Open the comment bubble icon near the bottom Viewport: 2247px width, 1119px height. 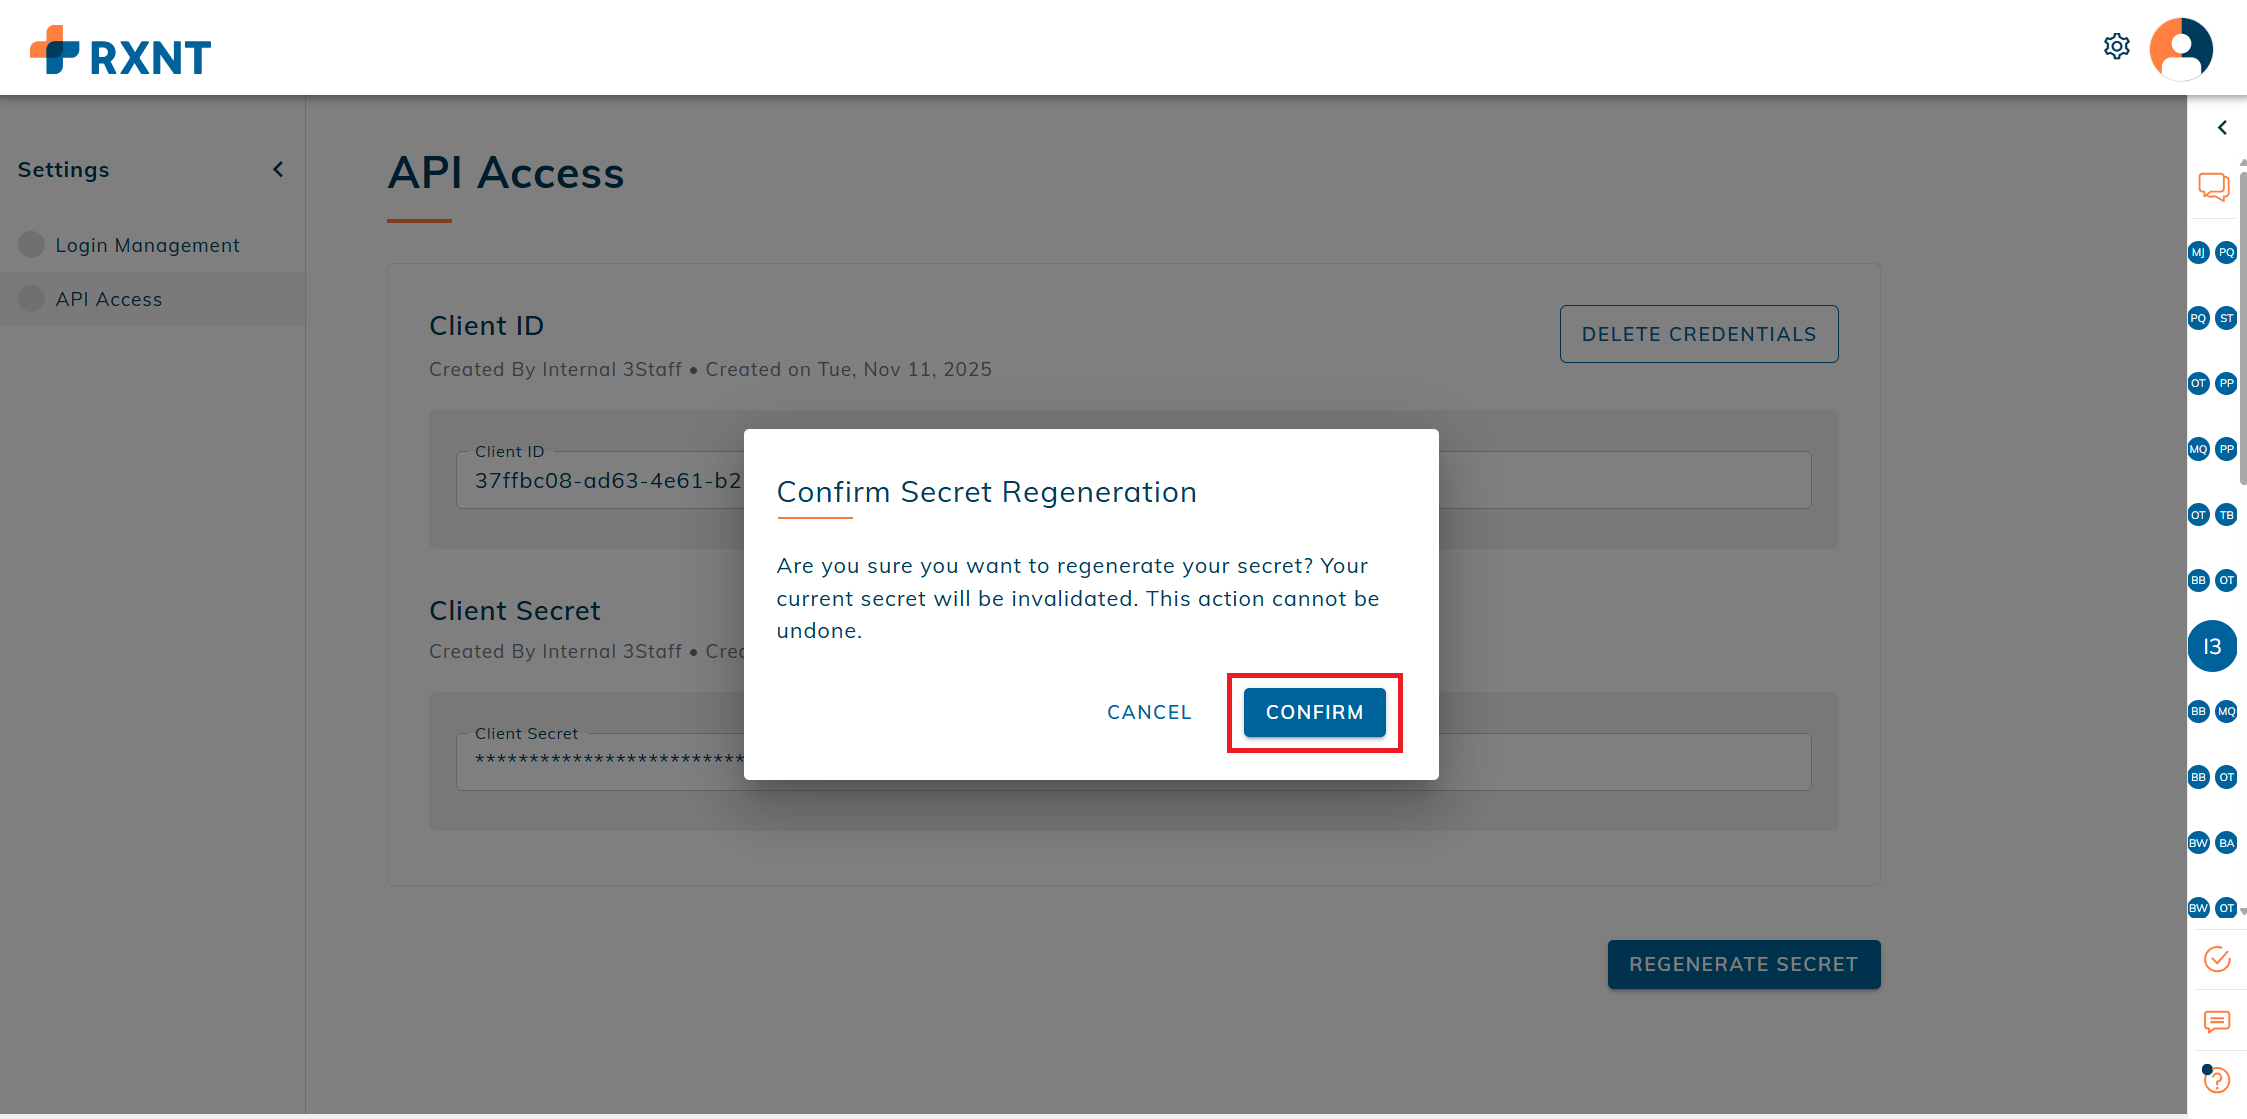click(x=2216, y=1022)
